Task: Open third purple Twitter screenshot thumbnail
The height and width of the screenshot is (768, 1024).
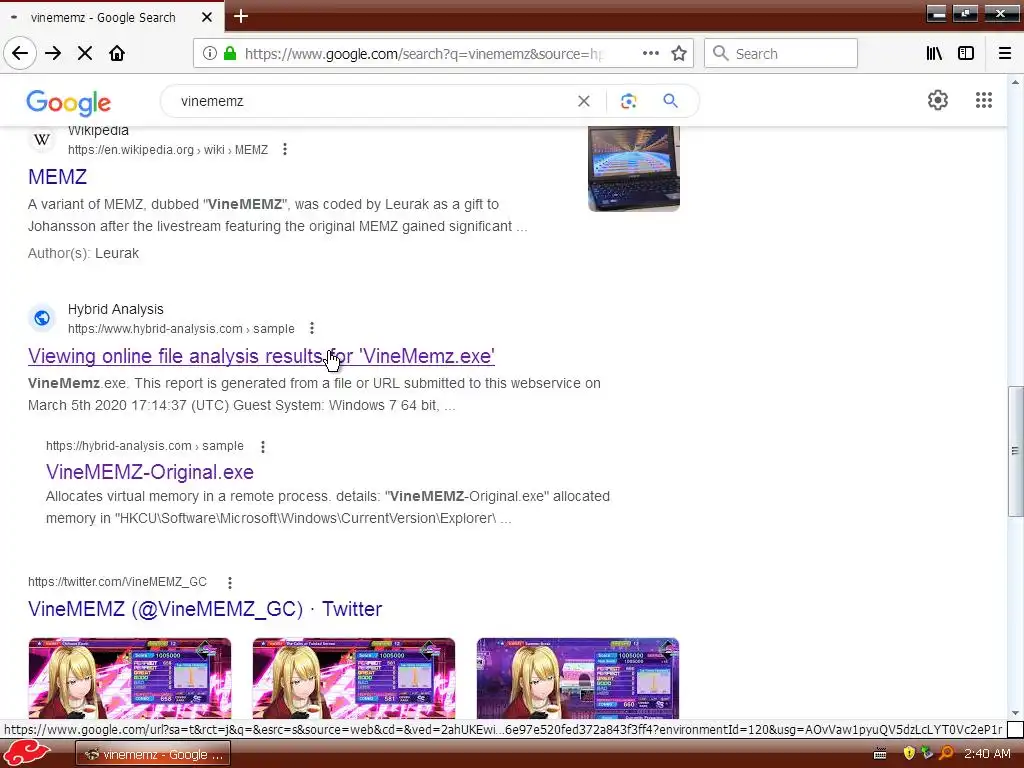Action: click(x=578, y=679)
